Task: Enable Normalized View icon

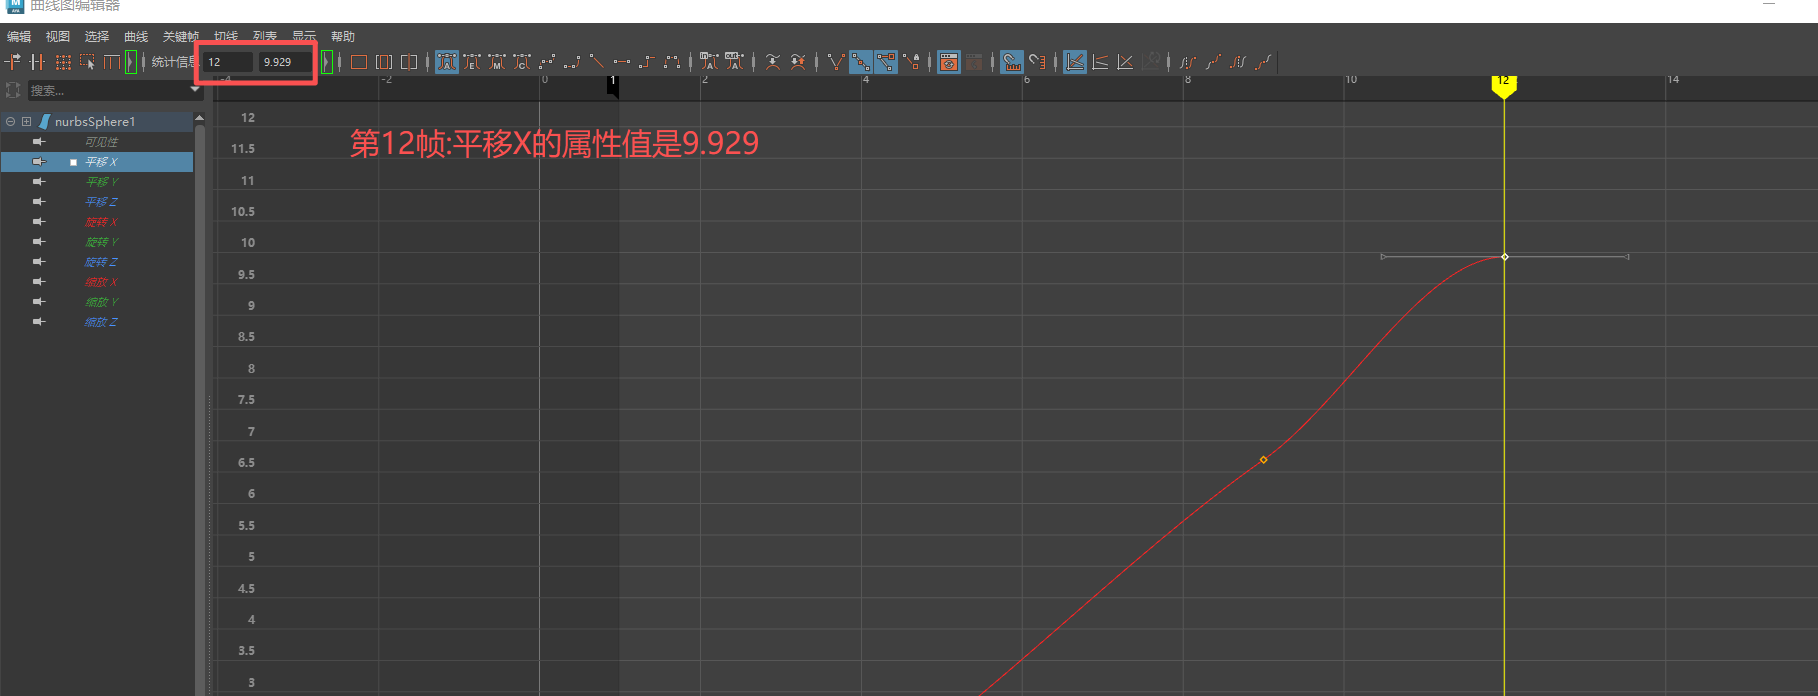Action: 1125,62
